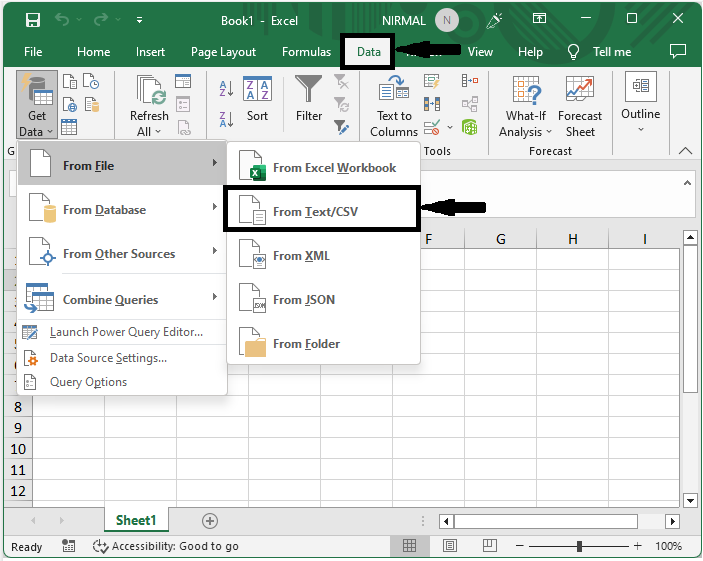Click the Comments speech bubble icon

[x=677, y=51]
